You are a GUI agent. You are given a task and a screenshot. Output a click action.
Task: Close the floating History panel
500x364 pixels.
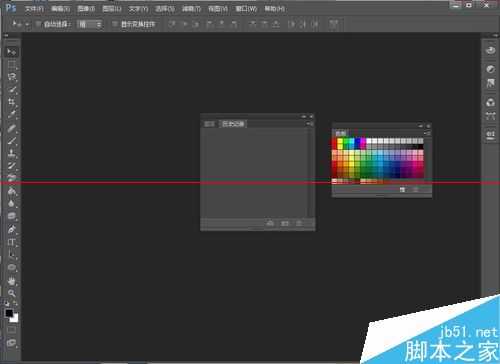pyautogui.click(x=311, y=116)
